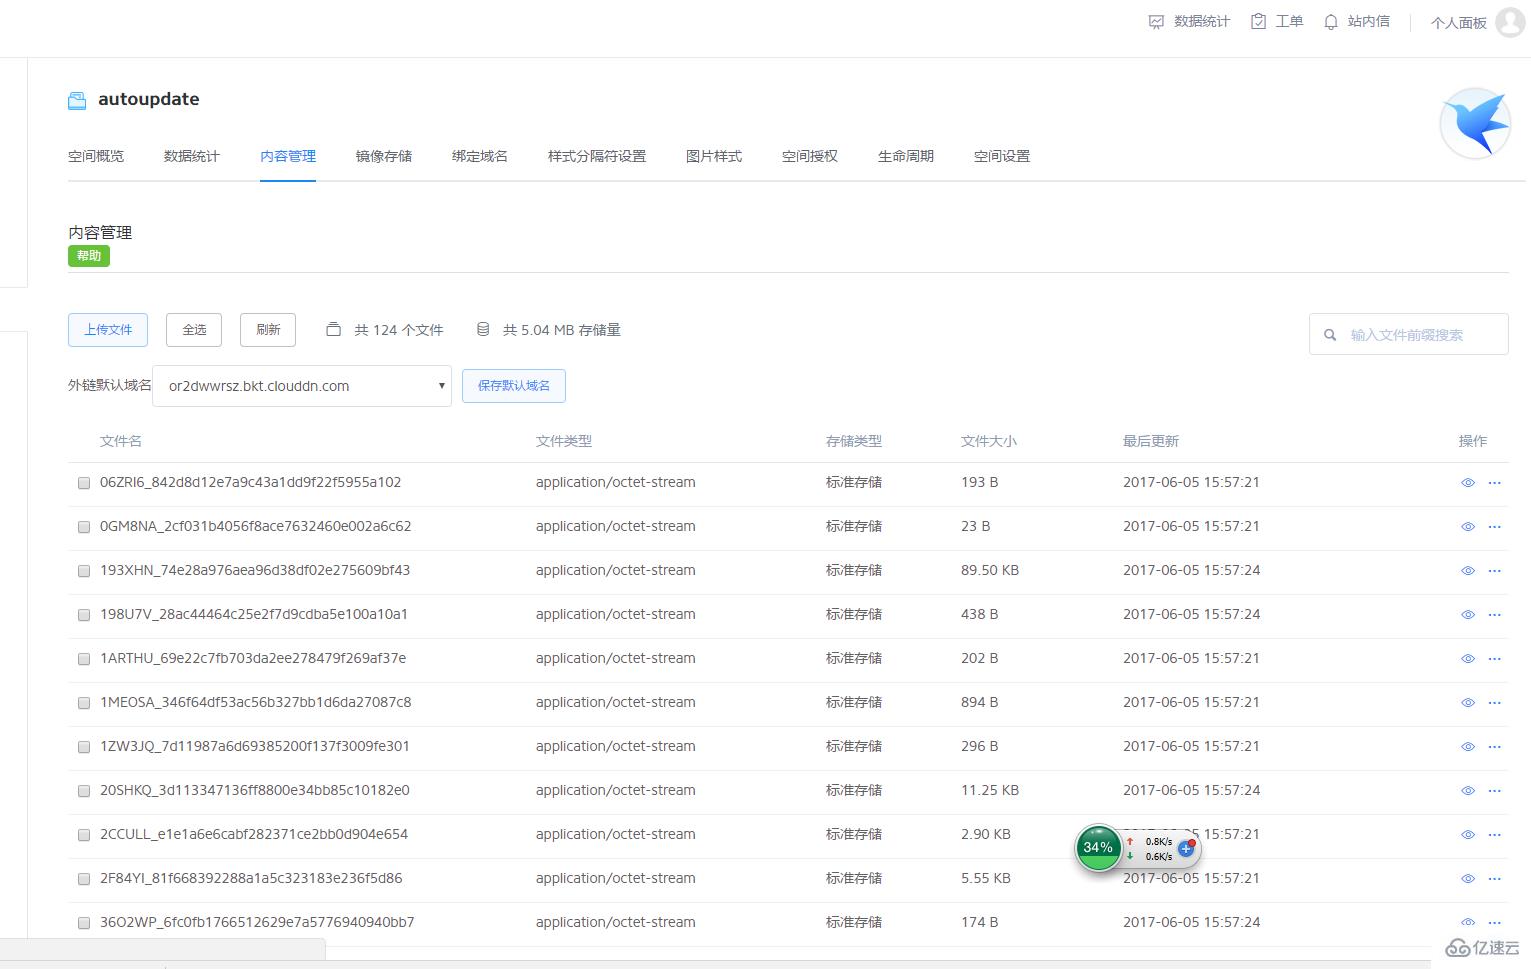1531x969 pixels.
Task: Click the 最后更新 column header
Action: (1151, 441)
